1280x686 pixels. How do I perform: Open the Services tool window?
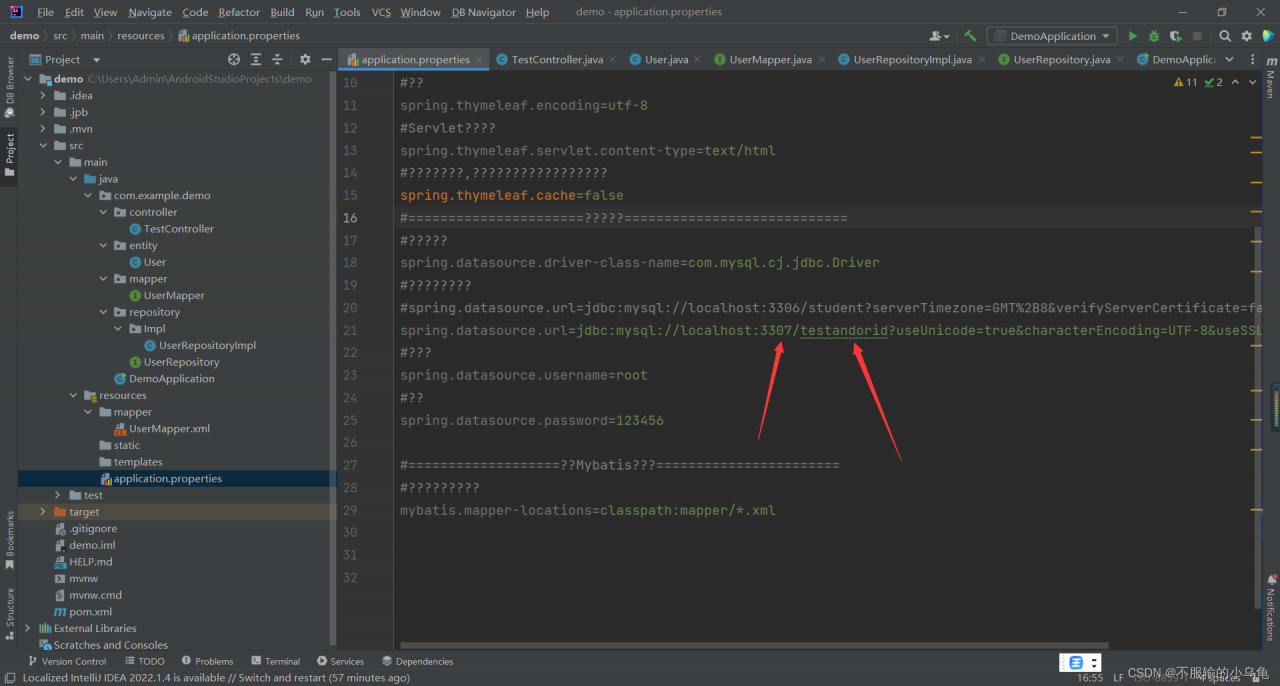pyautogui.click(x=340, y=661)
